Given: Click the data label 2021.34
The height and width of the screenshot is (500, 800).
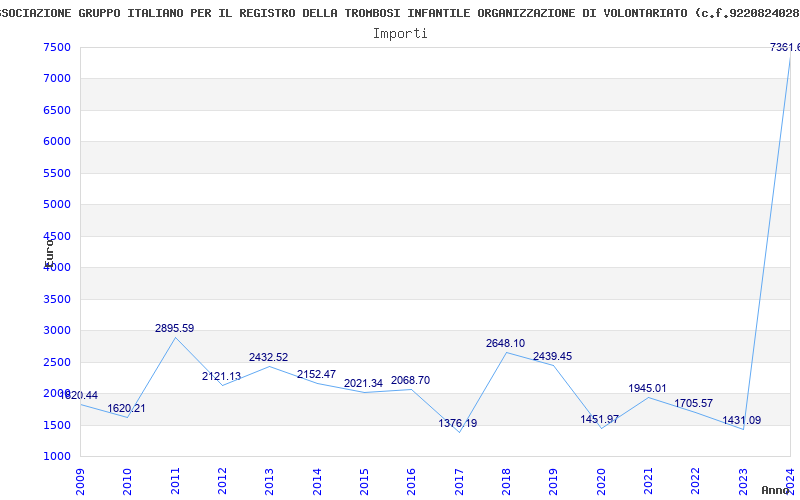Looking at the screenshot, I should click(x=363, y=384).
